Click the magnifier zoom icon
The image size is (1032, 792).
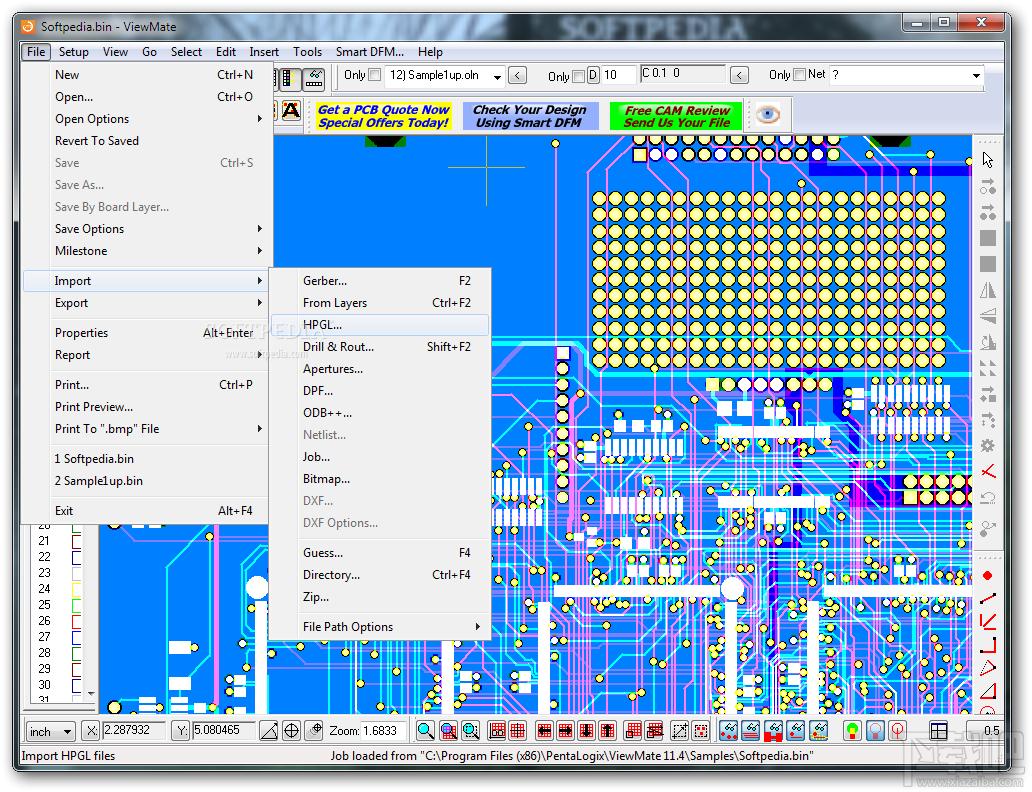coord(425,730)
